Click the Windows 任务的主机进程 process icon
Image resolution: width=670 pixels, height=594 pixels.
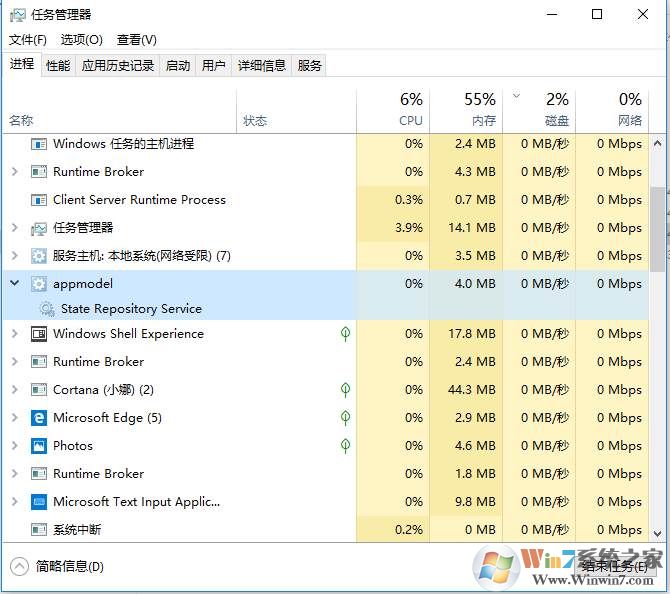(39, 144)
